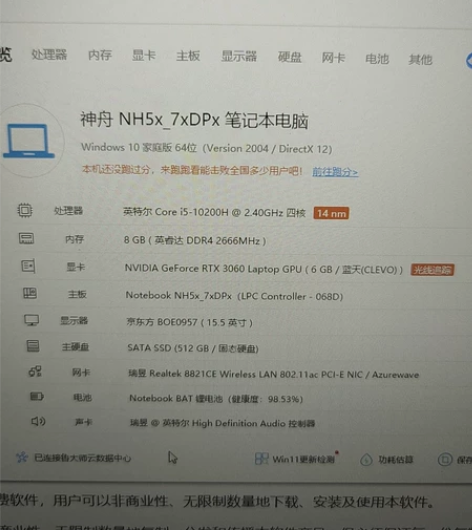Click the motherboard icon
Screen dimensions: 472x530
[x=30, y=293]
